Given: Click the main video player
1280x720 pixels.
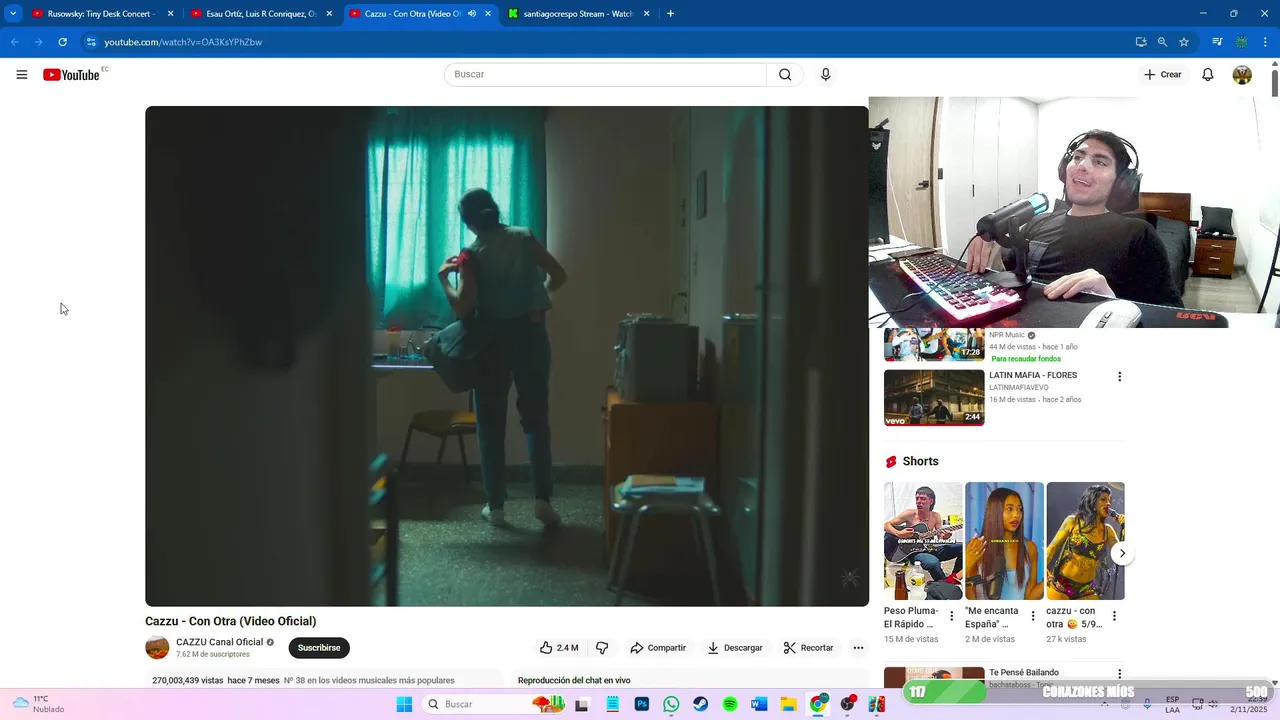Looking at the screenshot, I should tap(507, 356).
